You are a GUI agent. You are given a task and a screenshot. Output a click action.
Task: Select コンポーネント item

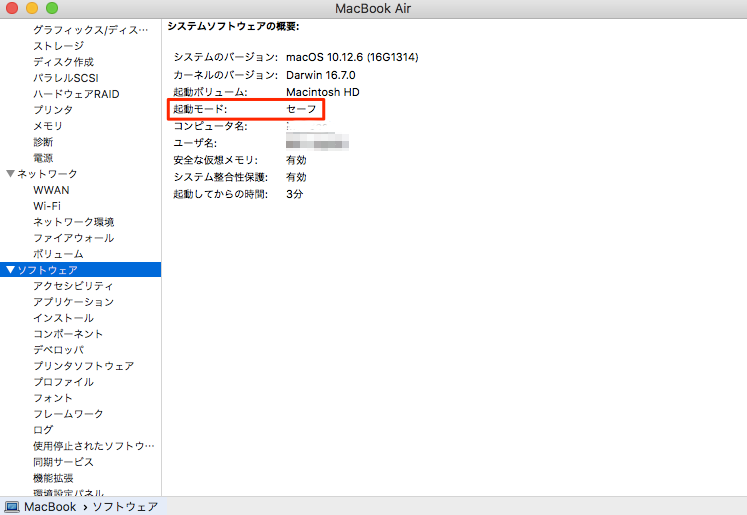coord(68,334)
